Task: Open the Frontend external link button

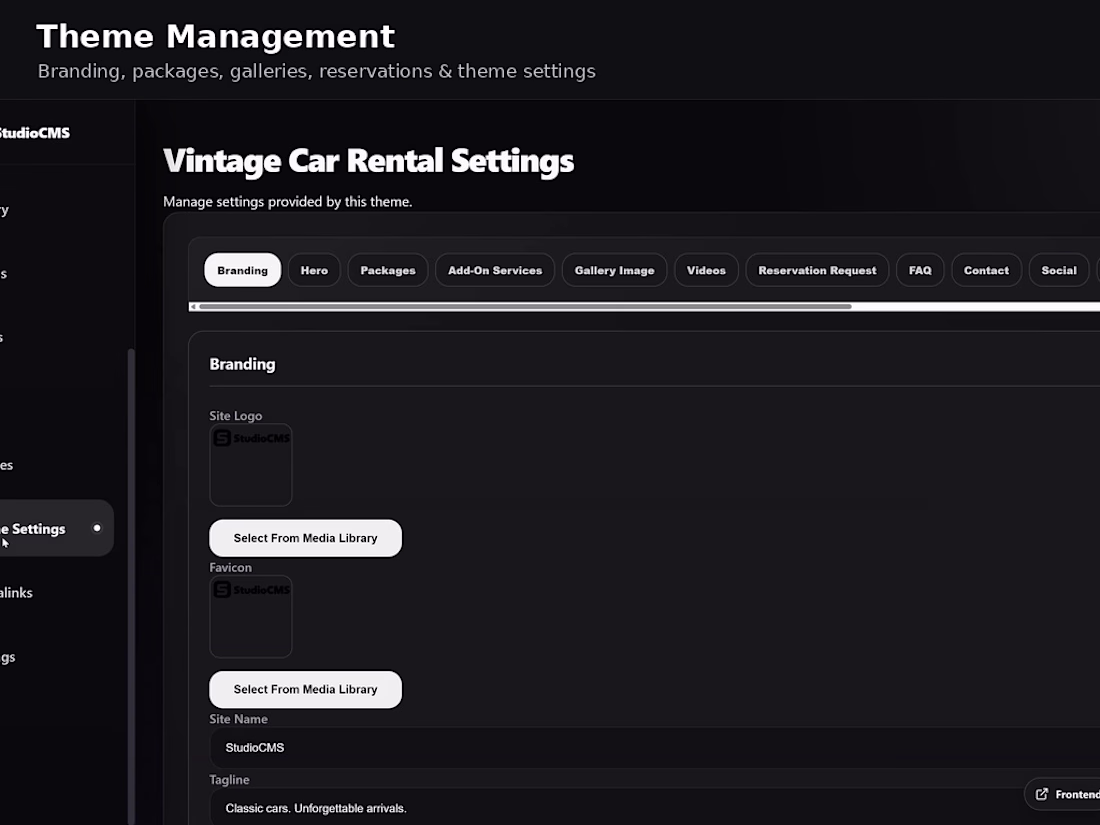Action: pyautogui.click(x=1062, y=794)
